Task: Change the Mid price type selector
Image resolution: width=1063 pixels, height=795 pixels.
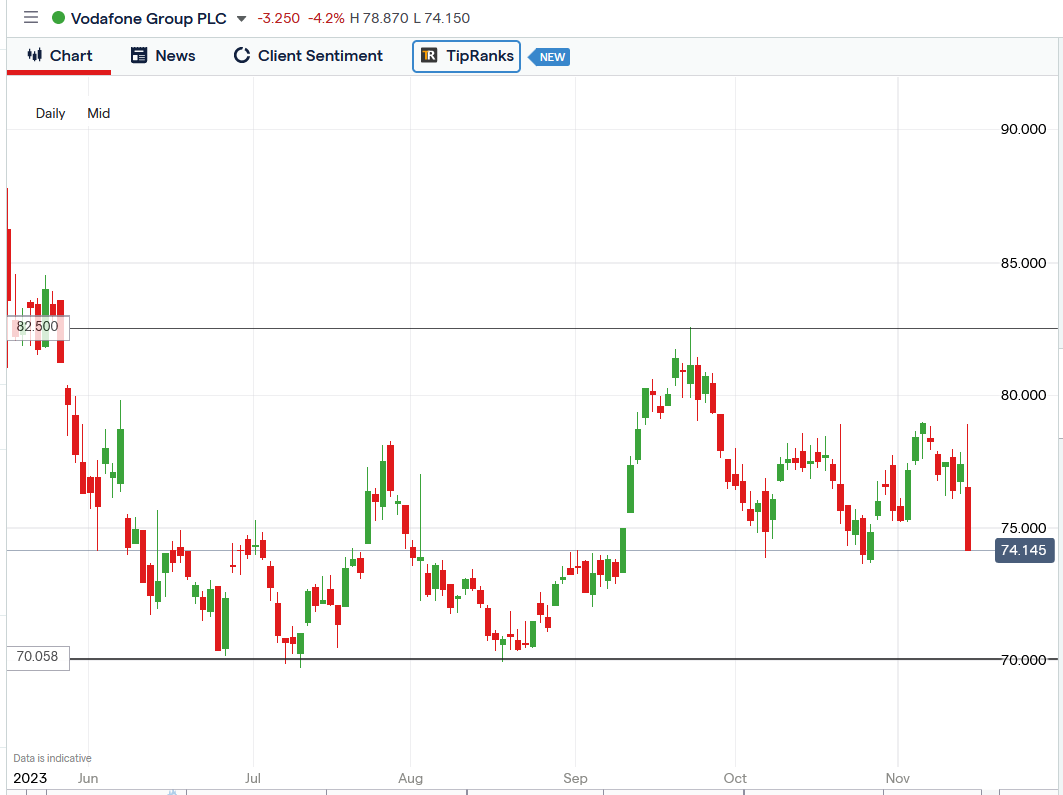Action: tap(98, 113)
